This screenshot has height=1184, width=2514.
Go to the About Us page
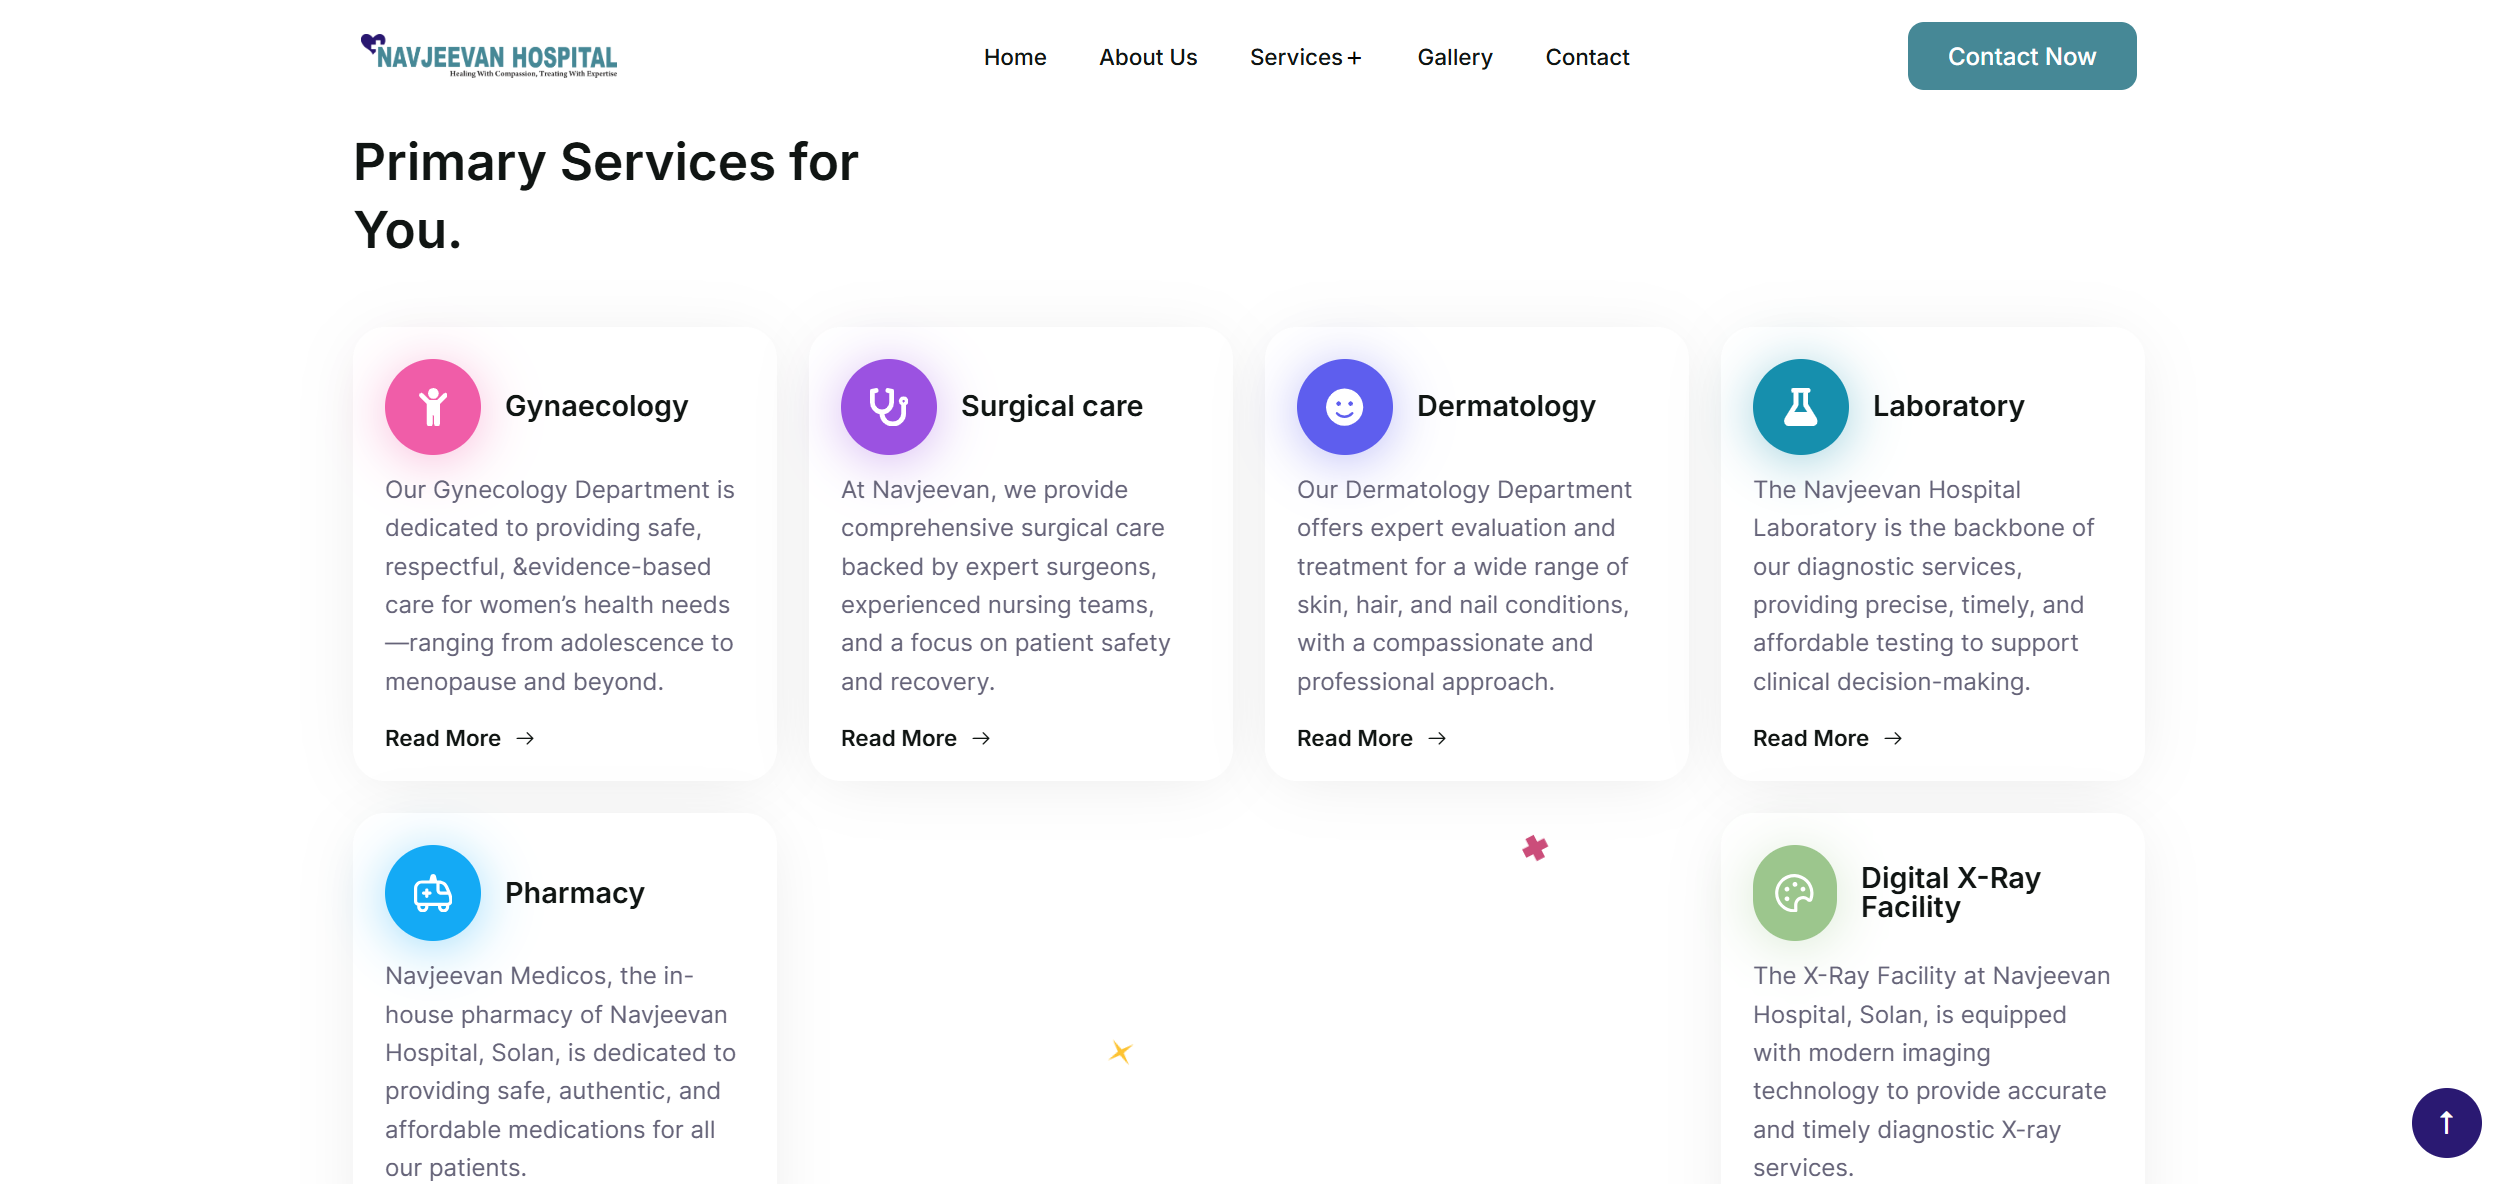click(1148, 58)
